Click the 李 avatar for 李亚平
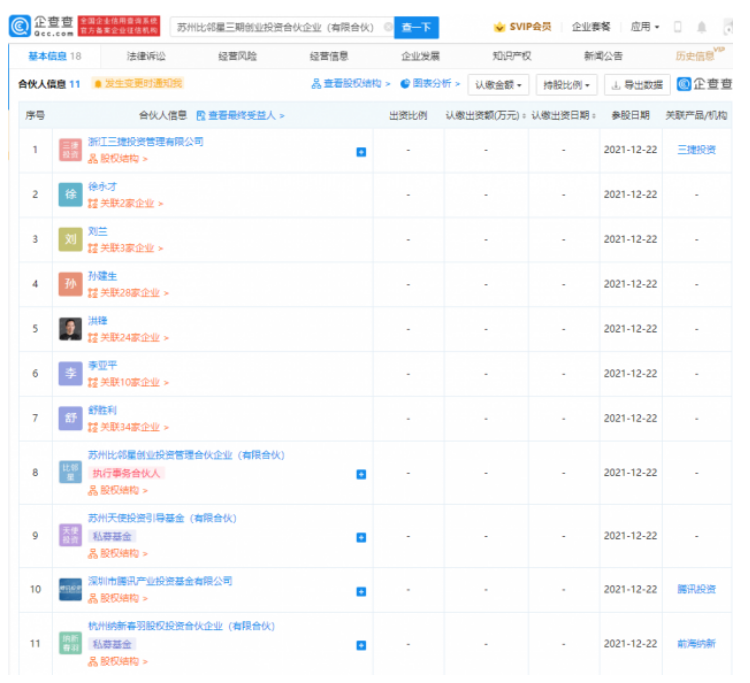The width and height of the screenshot is (750, 683). 70,374
